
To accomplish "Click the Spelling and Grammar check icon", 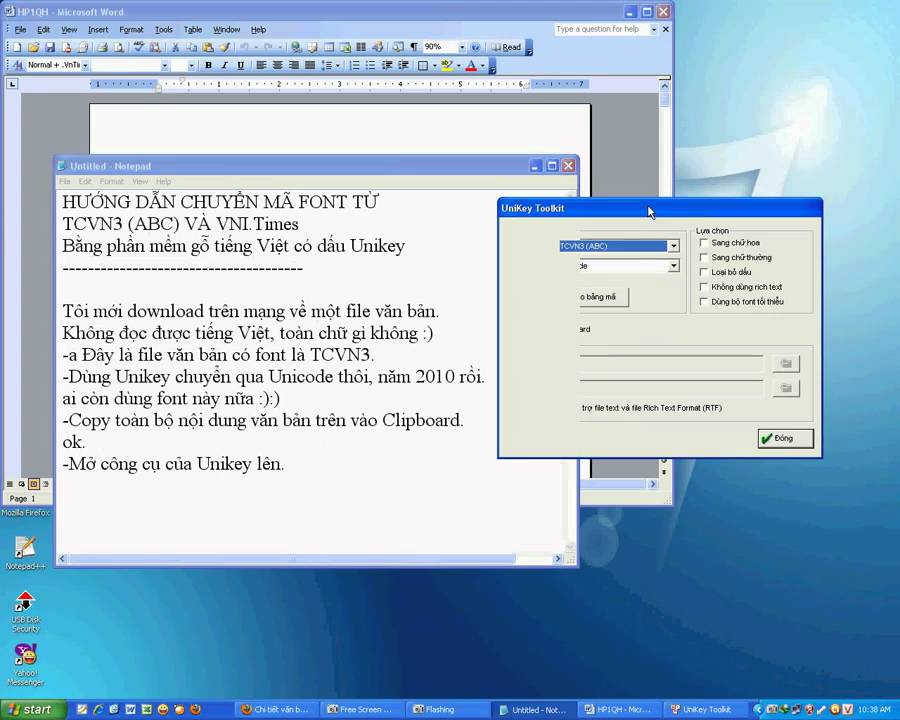I will click(138, 47).
